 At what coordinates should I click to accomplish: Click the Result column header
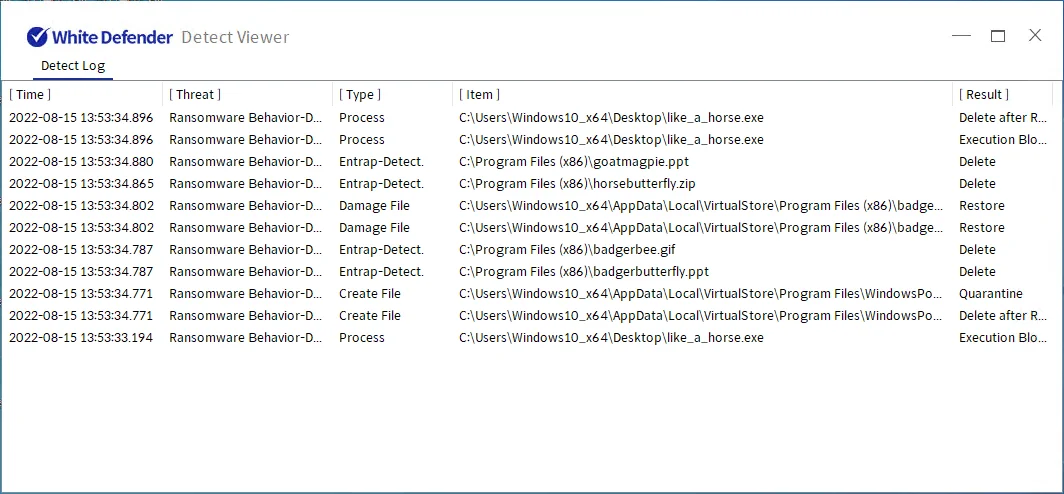click(984, 94)
